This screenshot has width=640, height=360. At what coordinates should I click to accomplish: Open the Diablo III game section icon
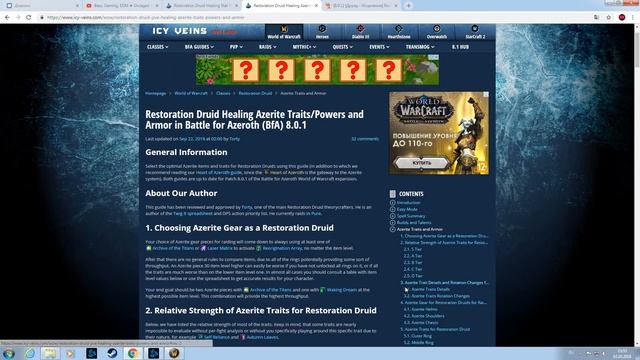pyautogui.click(x=360, y=32)
